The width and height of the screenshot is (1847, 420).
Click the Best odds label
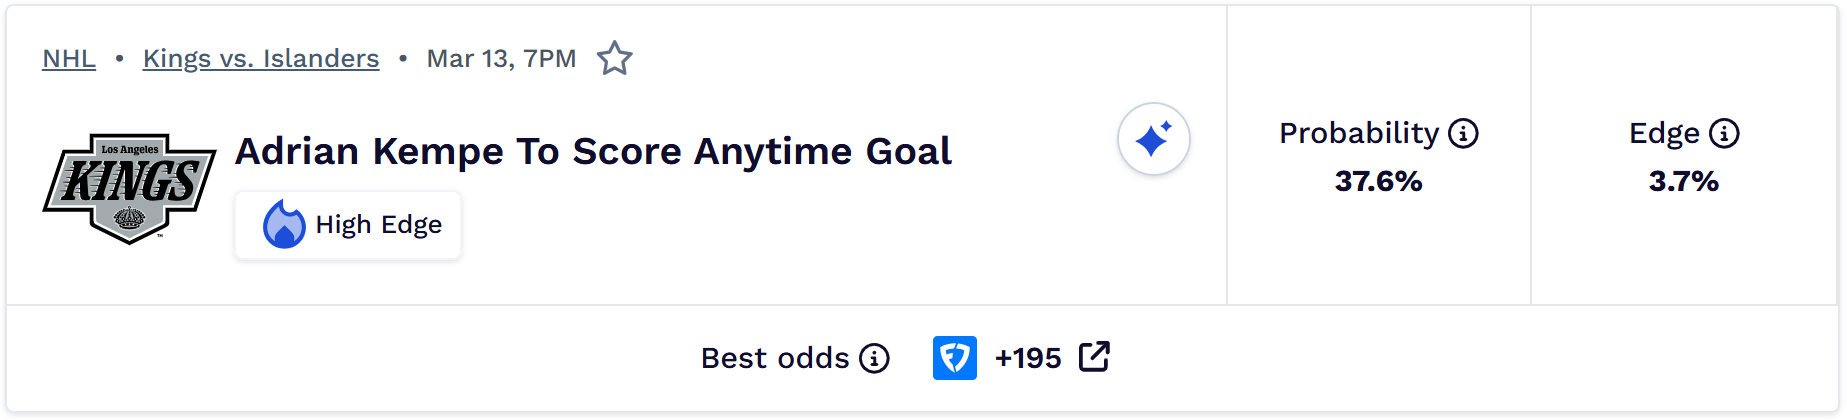tap(774, 358)
